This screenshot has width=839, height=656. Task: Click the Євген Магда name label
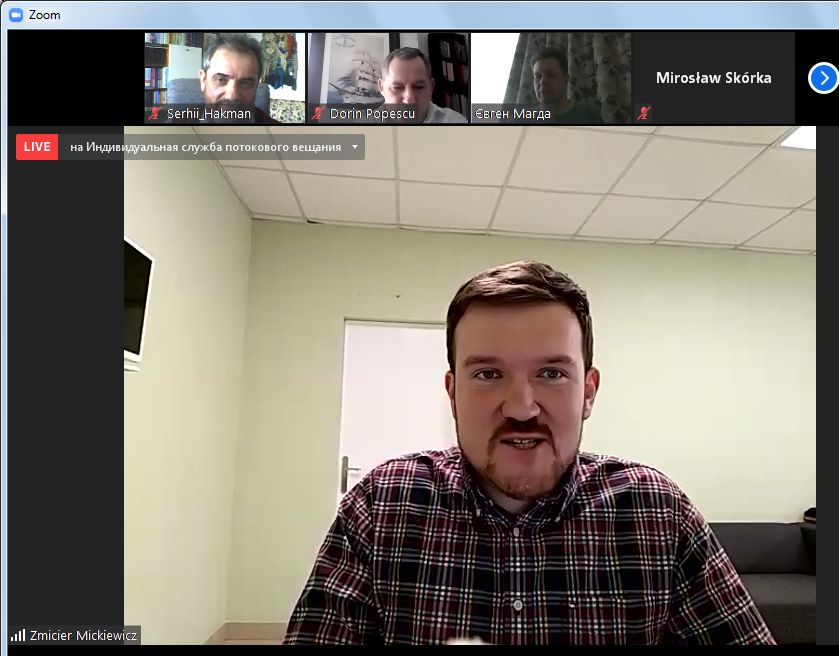[512, 114]
